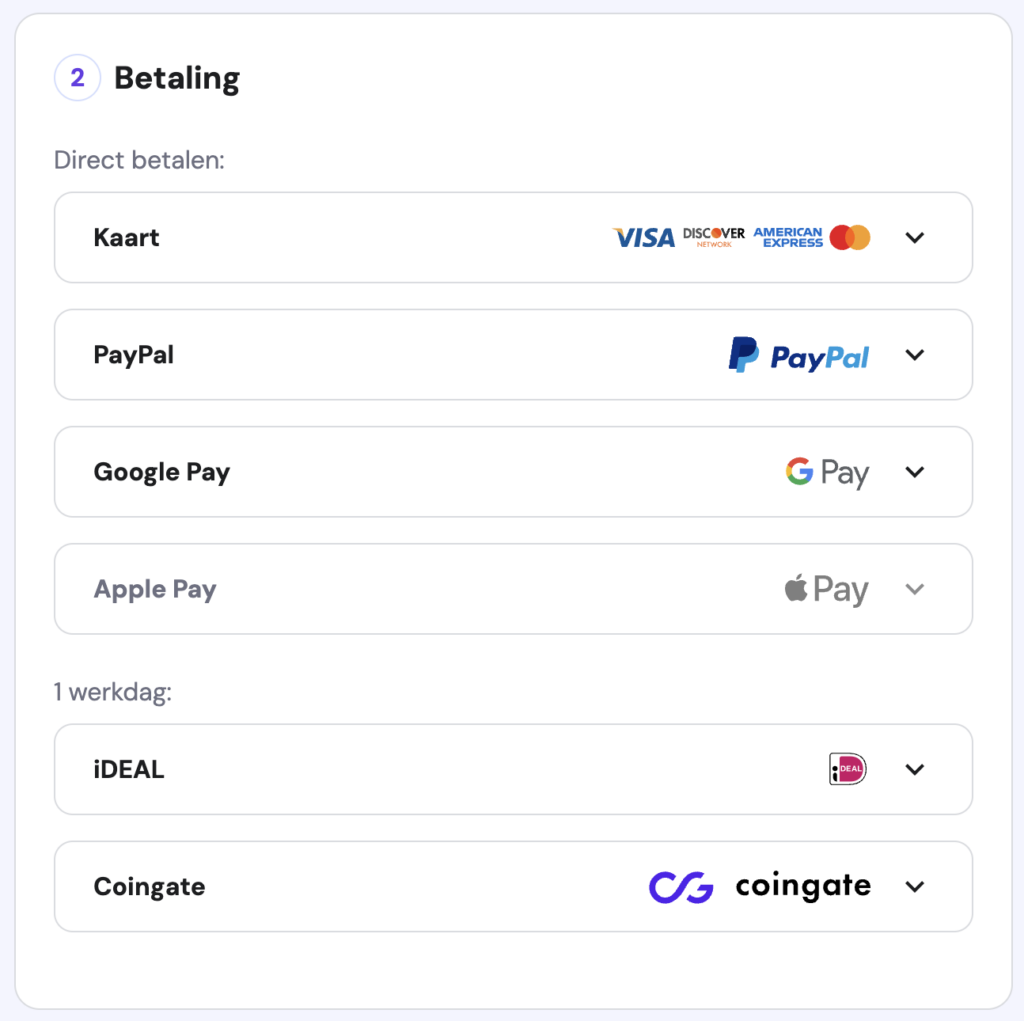This screenshot has height=1021, width=1024.
Task: Expand the PayPal option chevron
Action: [915, 355]
